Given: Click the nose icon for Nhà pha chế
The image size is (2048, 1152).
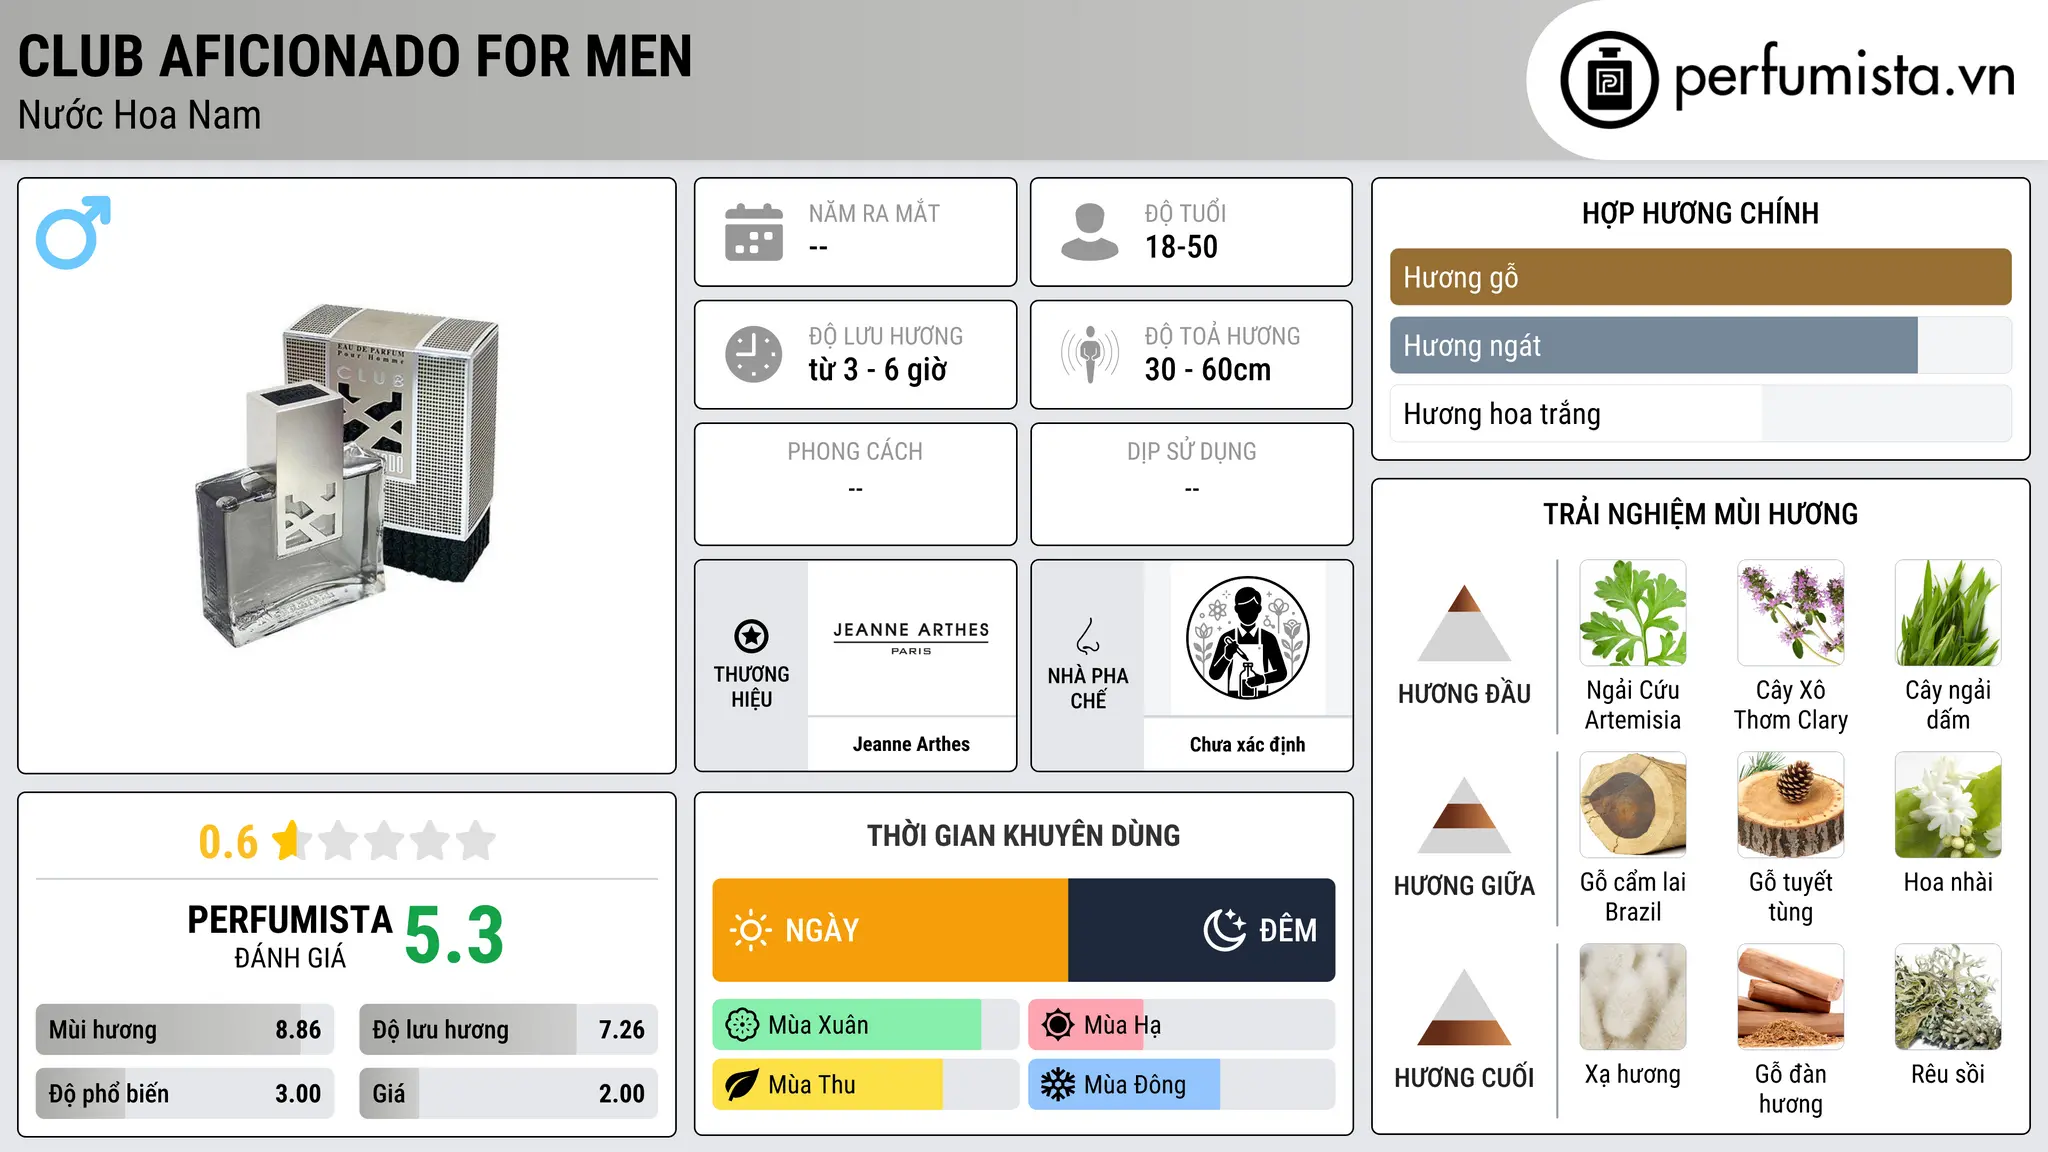Looking at the screenshot, I should (x=1088, y=636).
